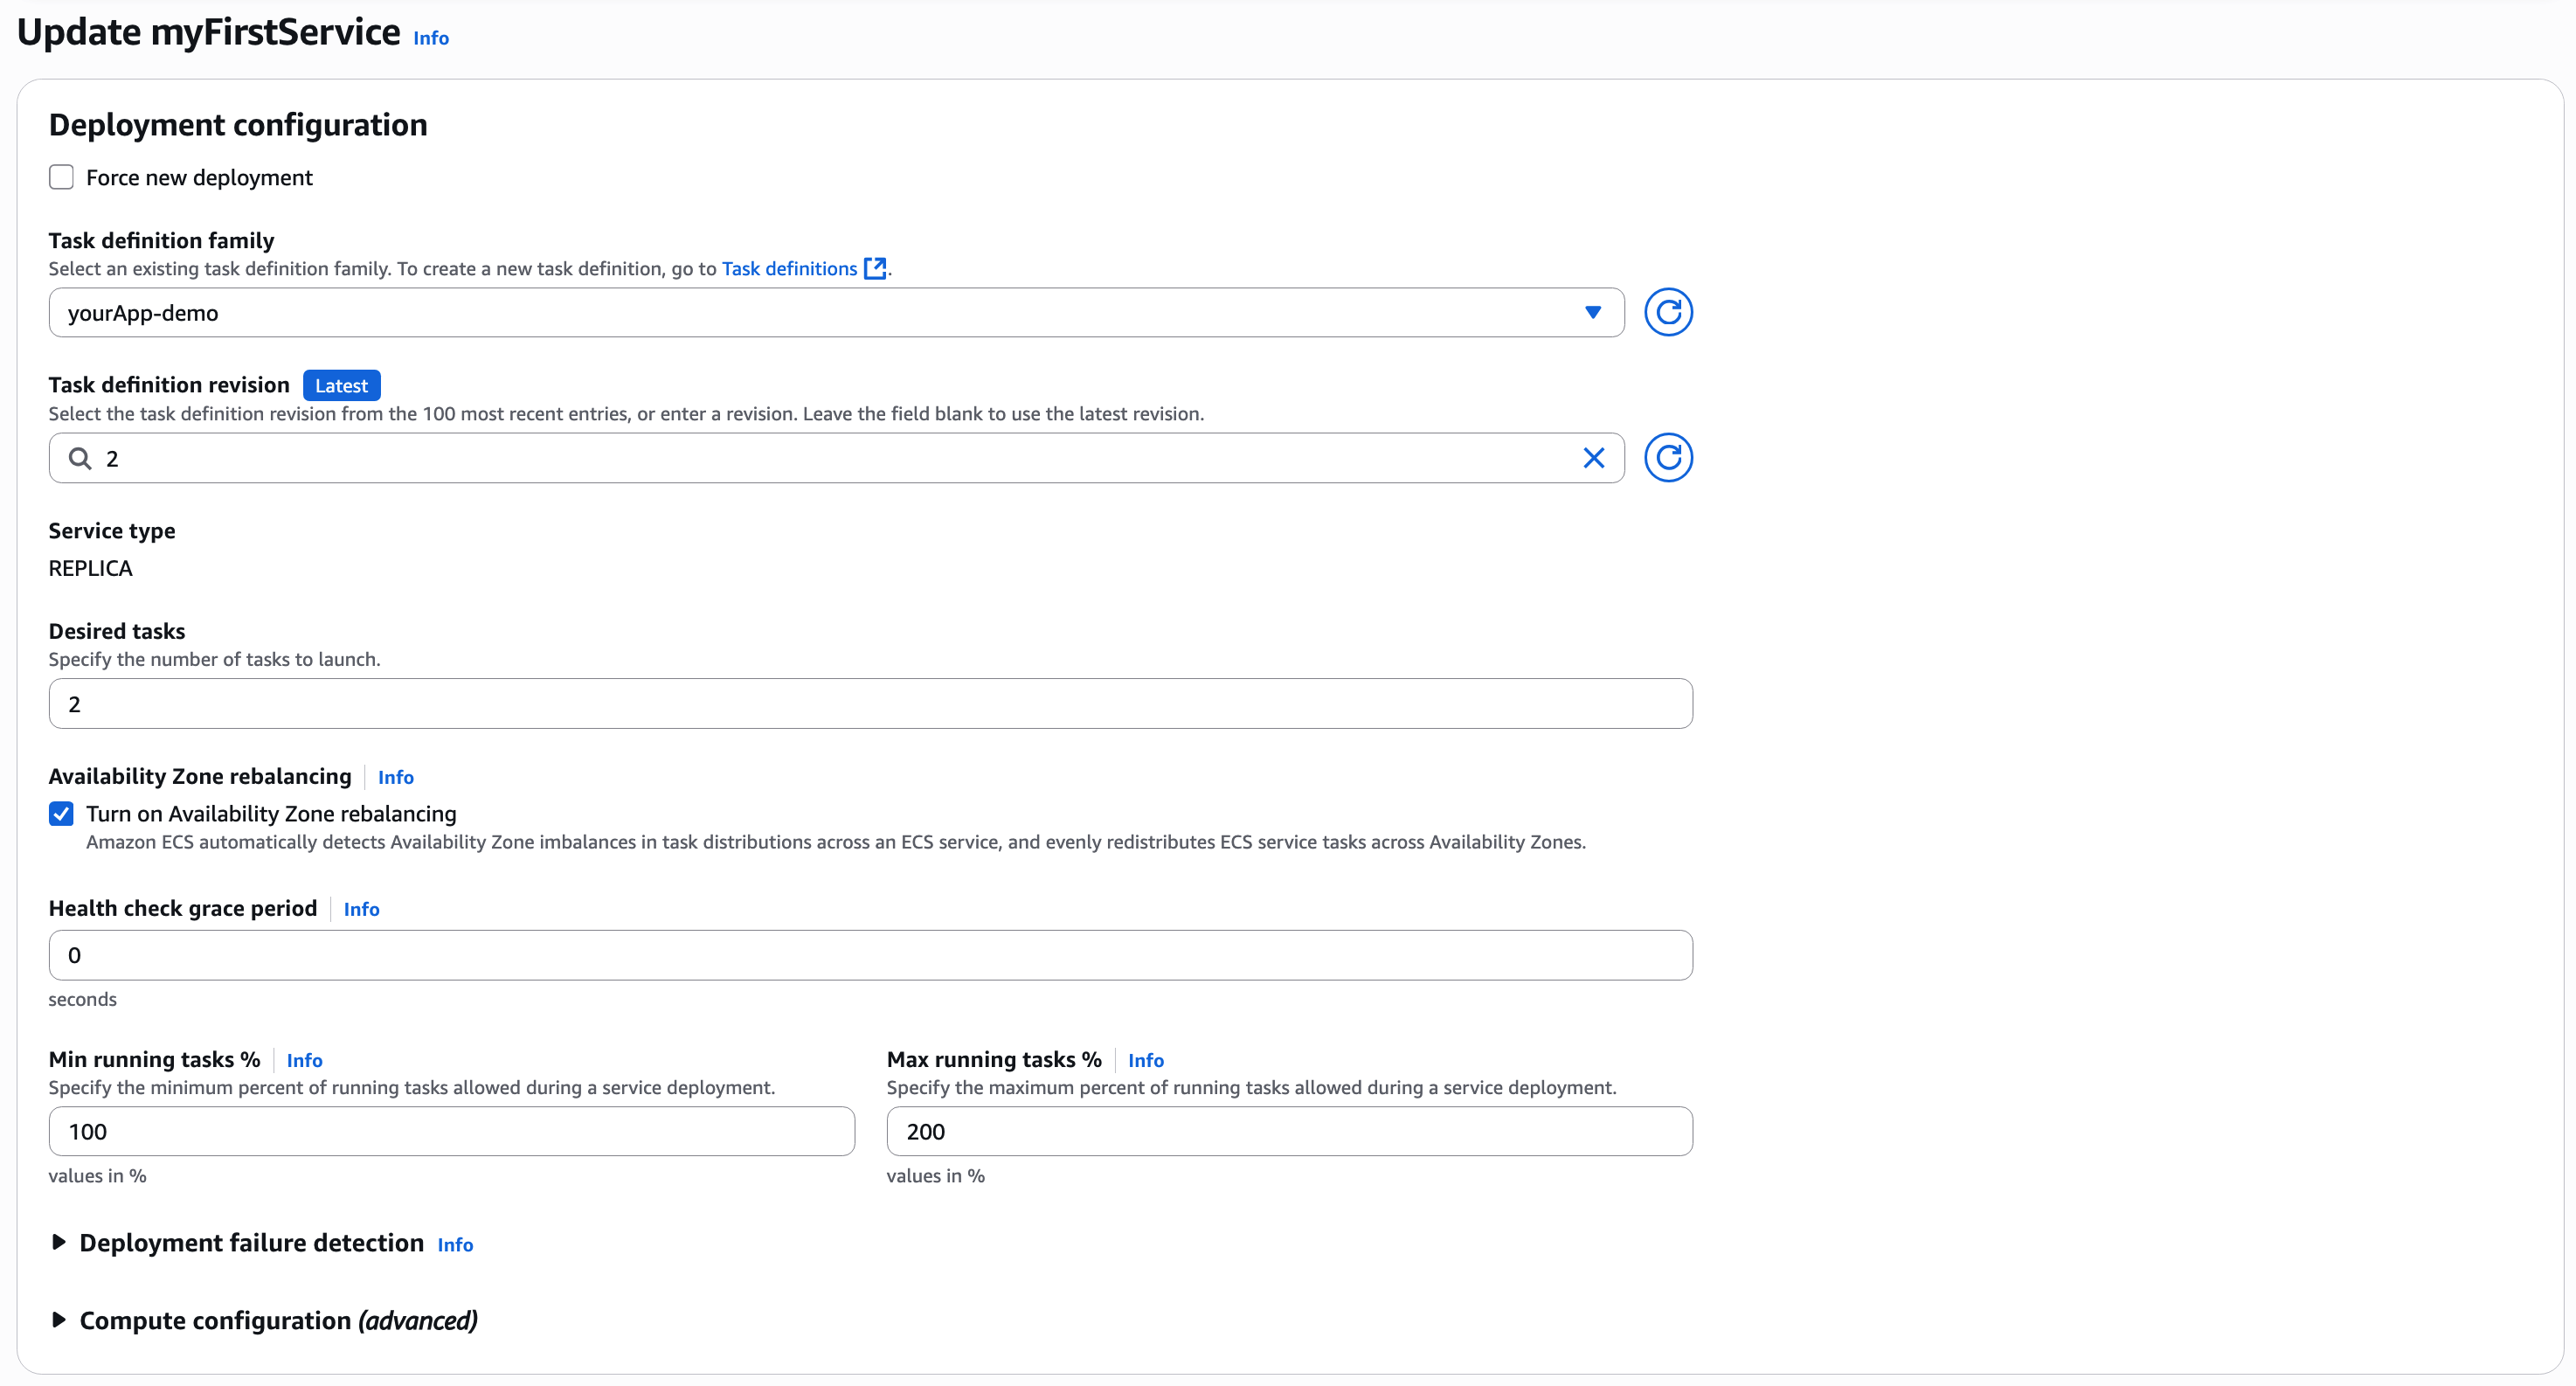Open Task definitions external link icon
The width and height of the screenshot is (2576, 1386).
click(x=875, y=268)
